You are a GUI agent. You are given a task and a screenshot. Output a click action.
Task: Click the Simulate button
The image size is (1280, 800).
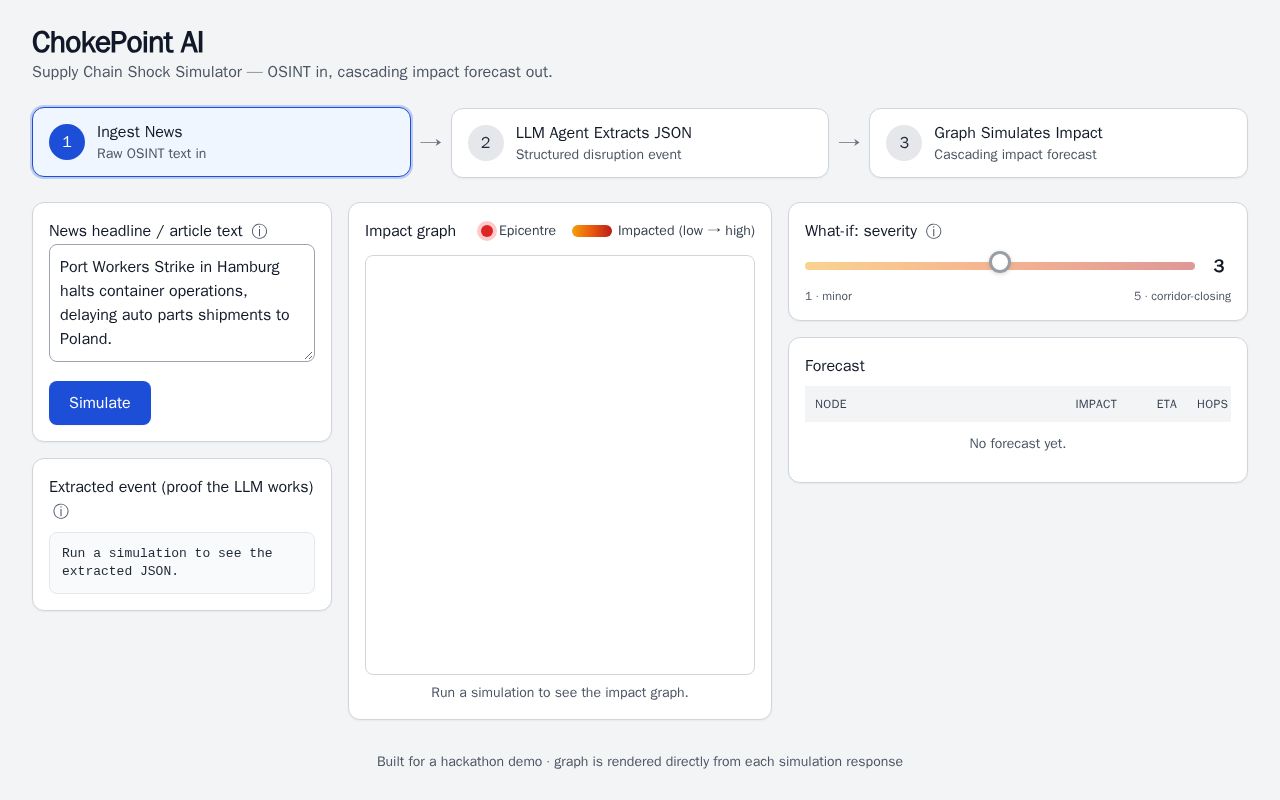[100, 403]
